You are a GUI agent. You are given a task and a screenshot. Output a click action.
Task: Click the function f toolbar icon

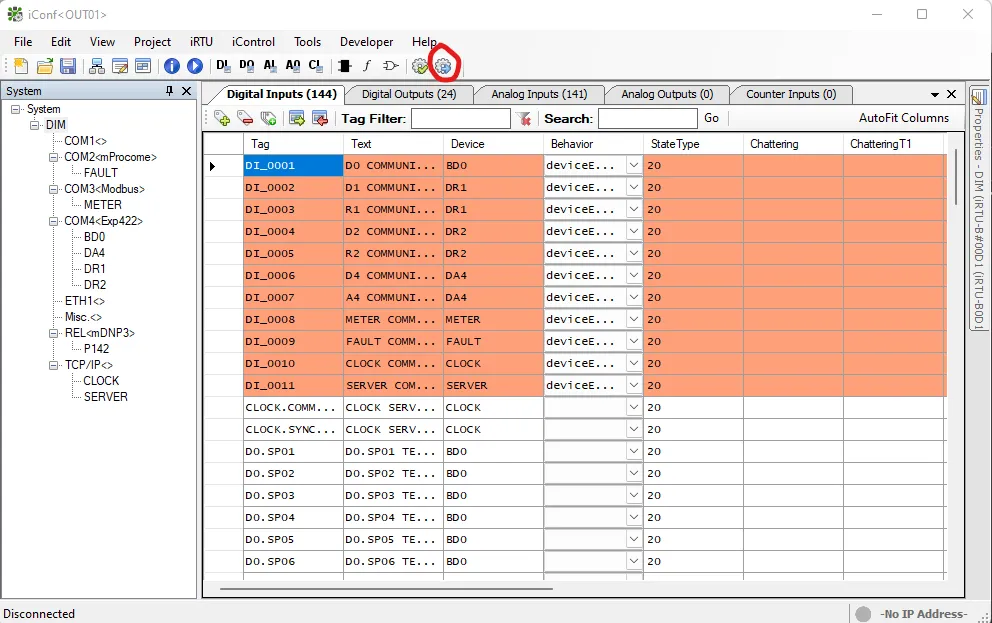(367, 66)
